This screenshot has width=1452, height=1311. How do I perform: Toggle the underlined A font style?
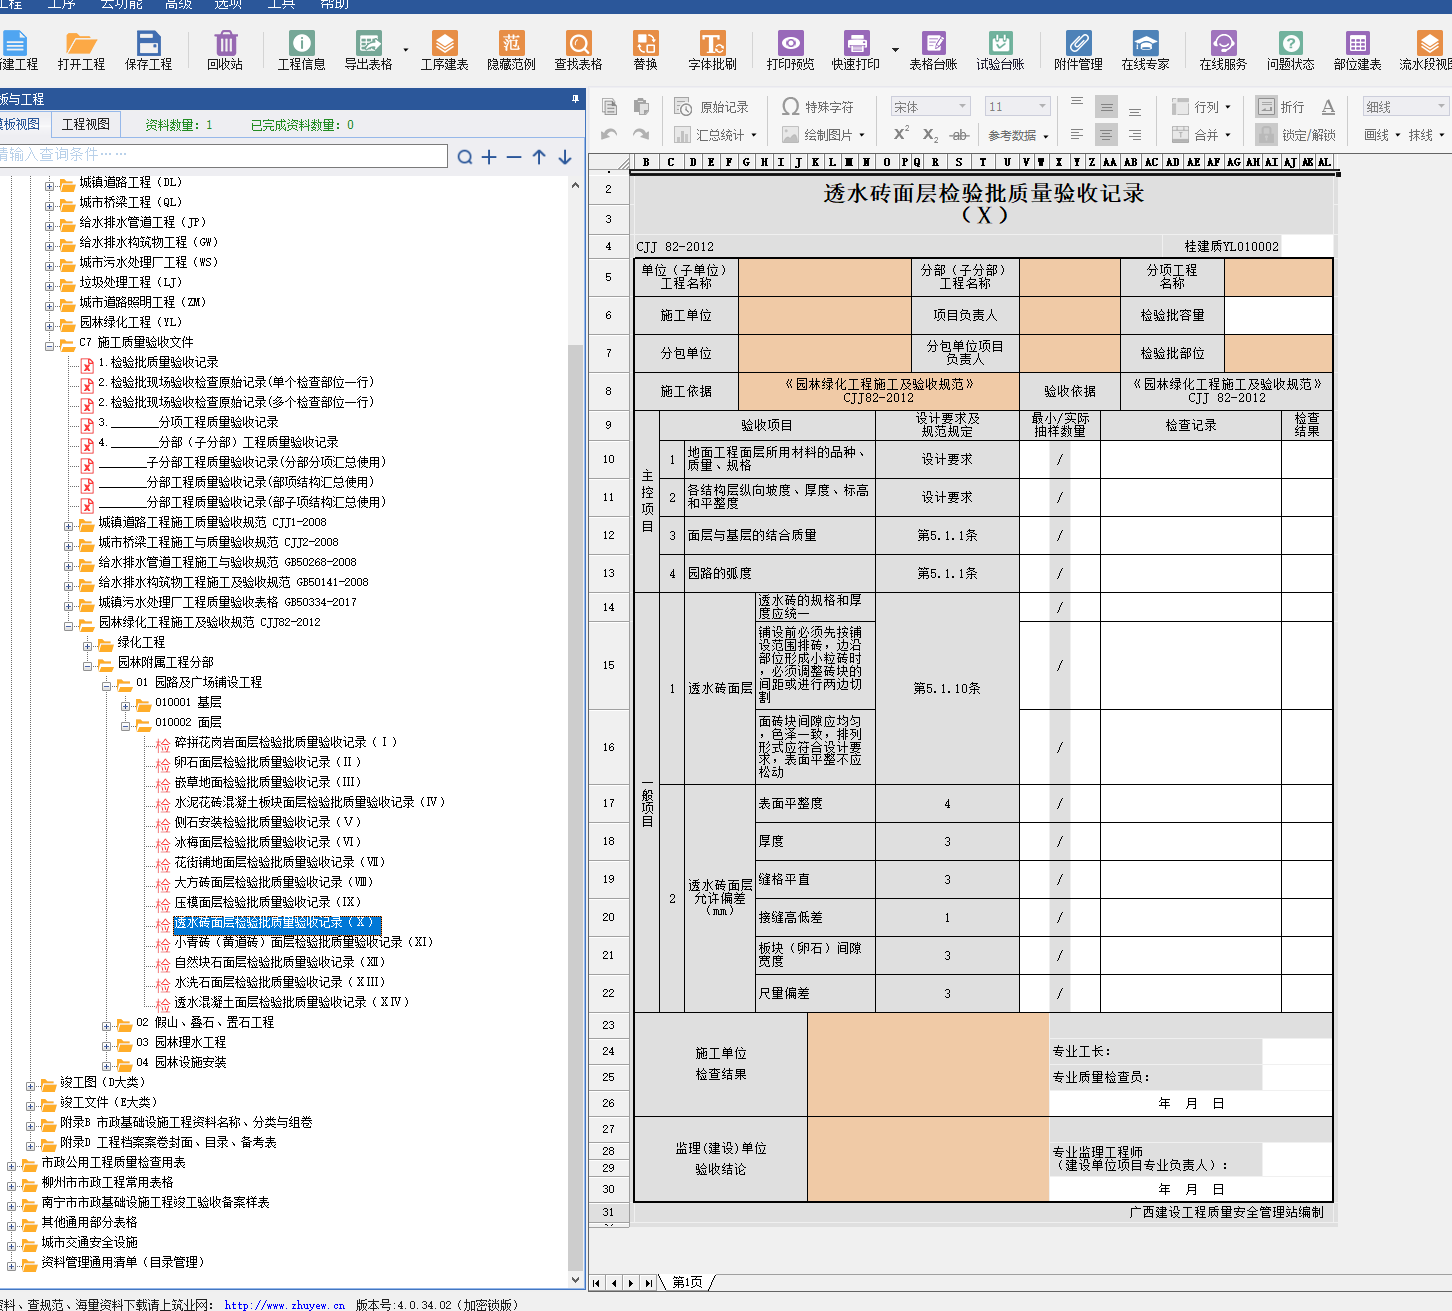coord(1328,107)
